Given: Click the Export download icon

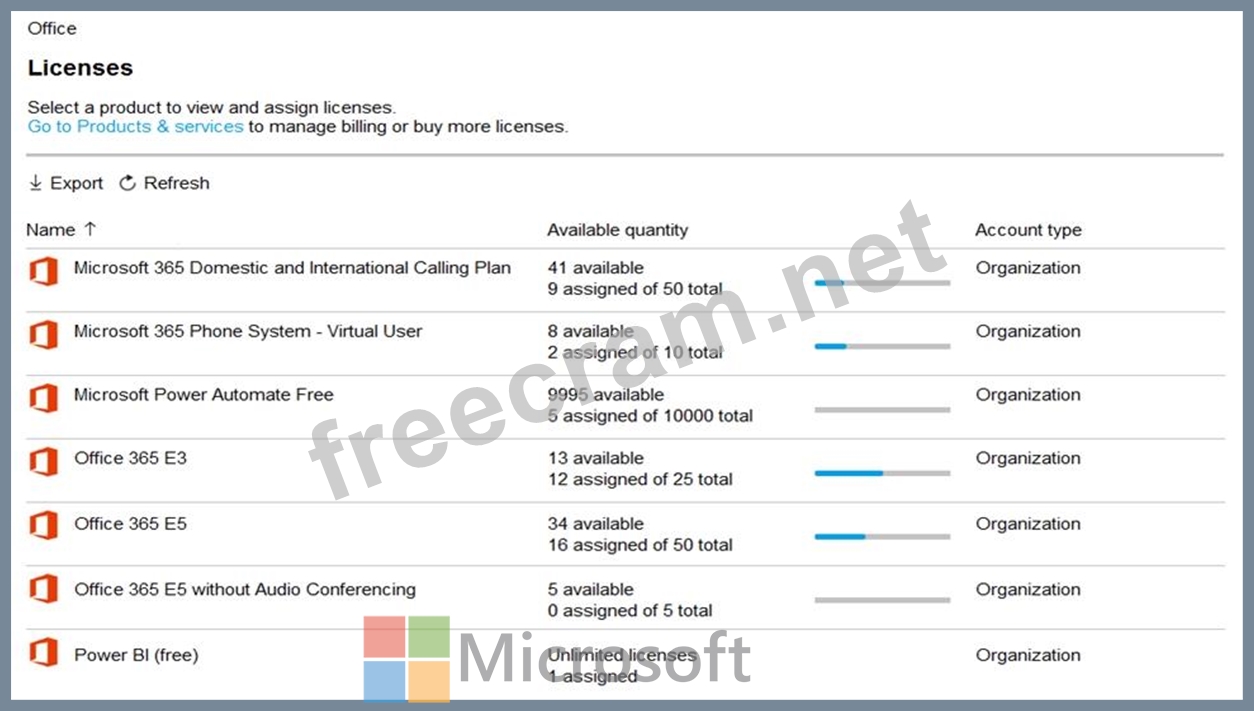Looking at the screenshot, I should (36, 183).
